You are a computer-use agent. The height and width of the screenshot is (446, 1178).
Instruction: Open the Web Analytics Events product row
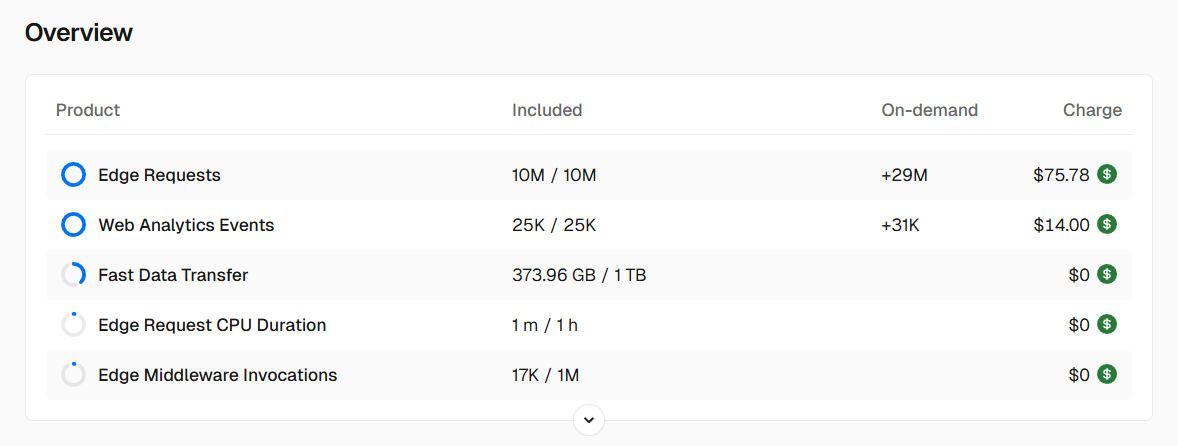tap(186, 225)
